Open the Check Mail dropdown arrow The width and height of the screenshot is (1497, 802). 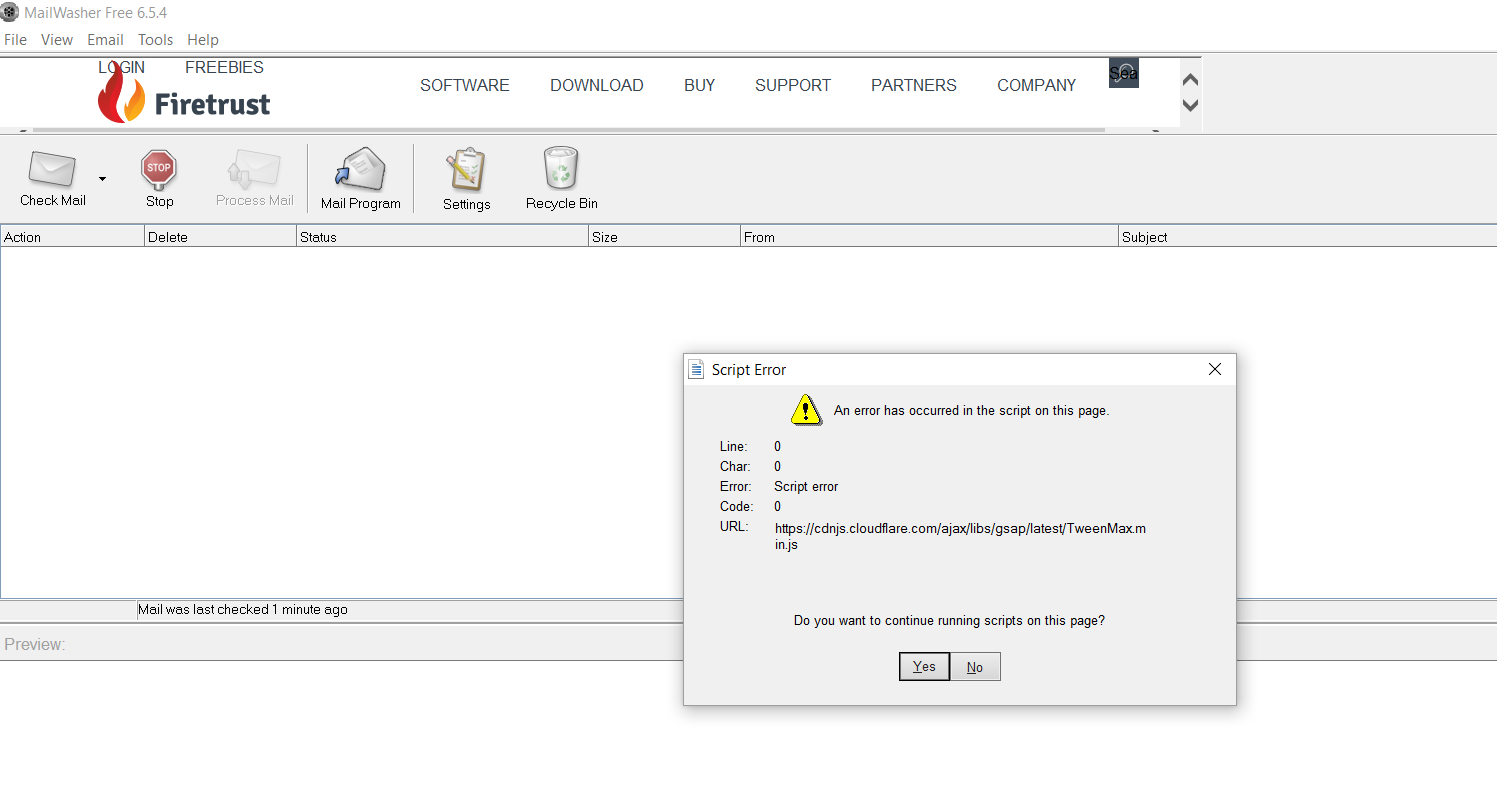pyautogui.click(x=102, y=179)
